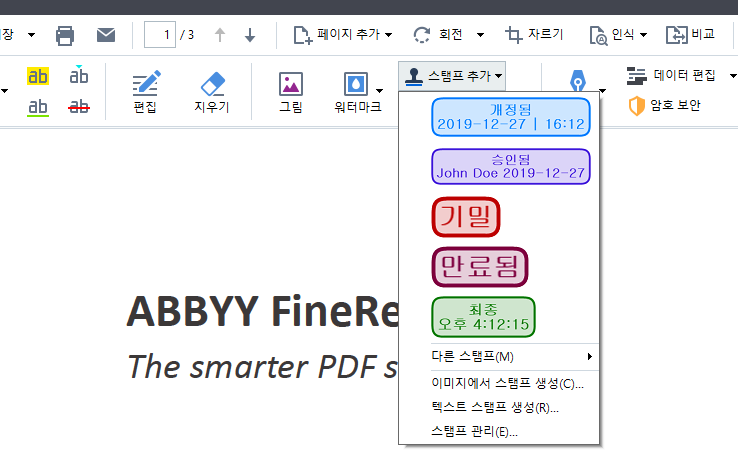Expand the Save dropdown arrow

(x=32, y=35)
